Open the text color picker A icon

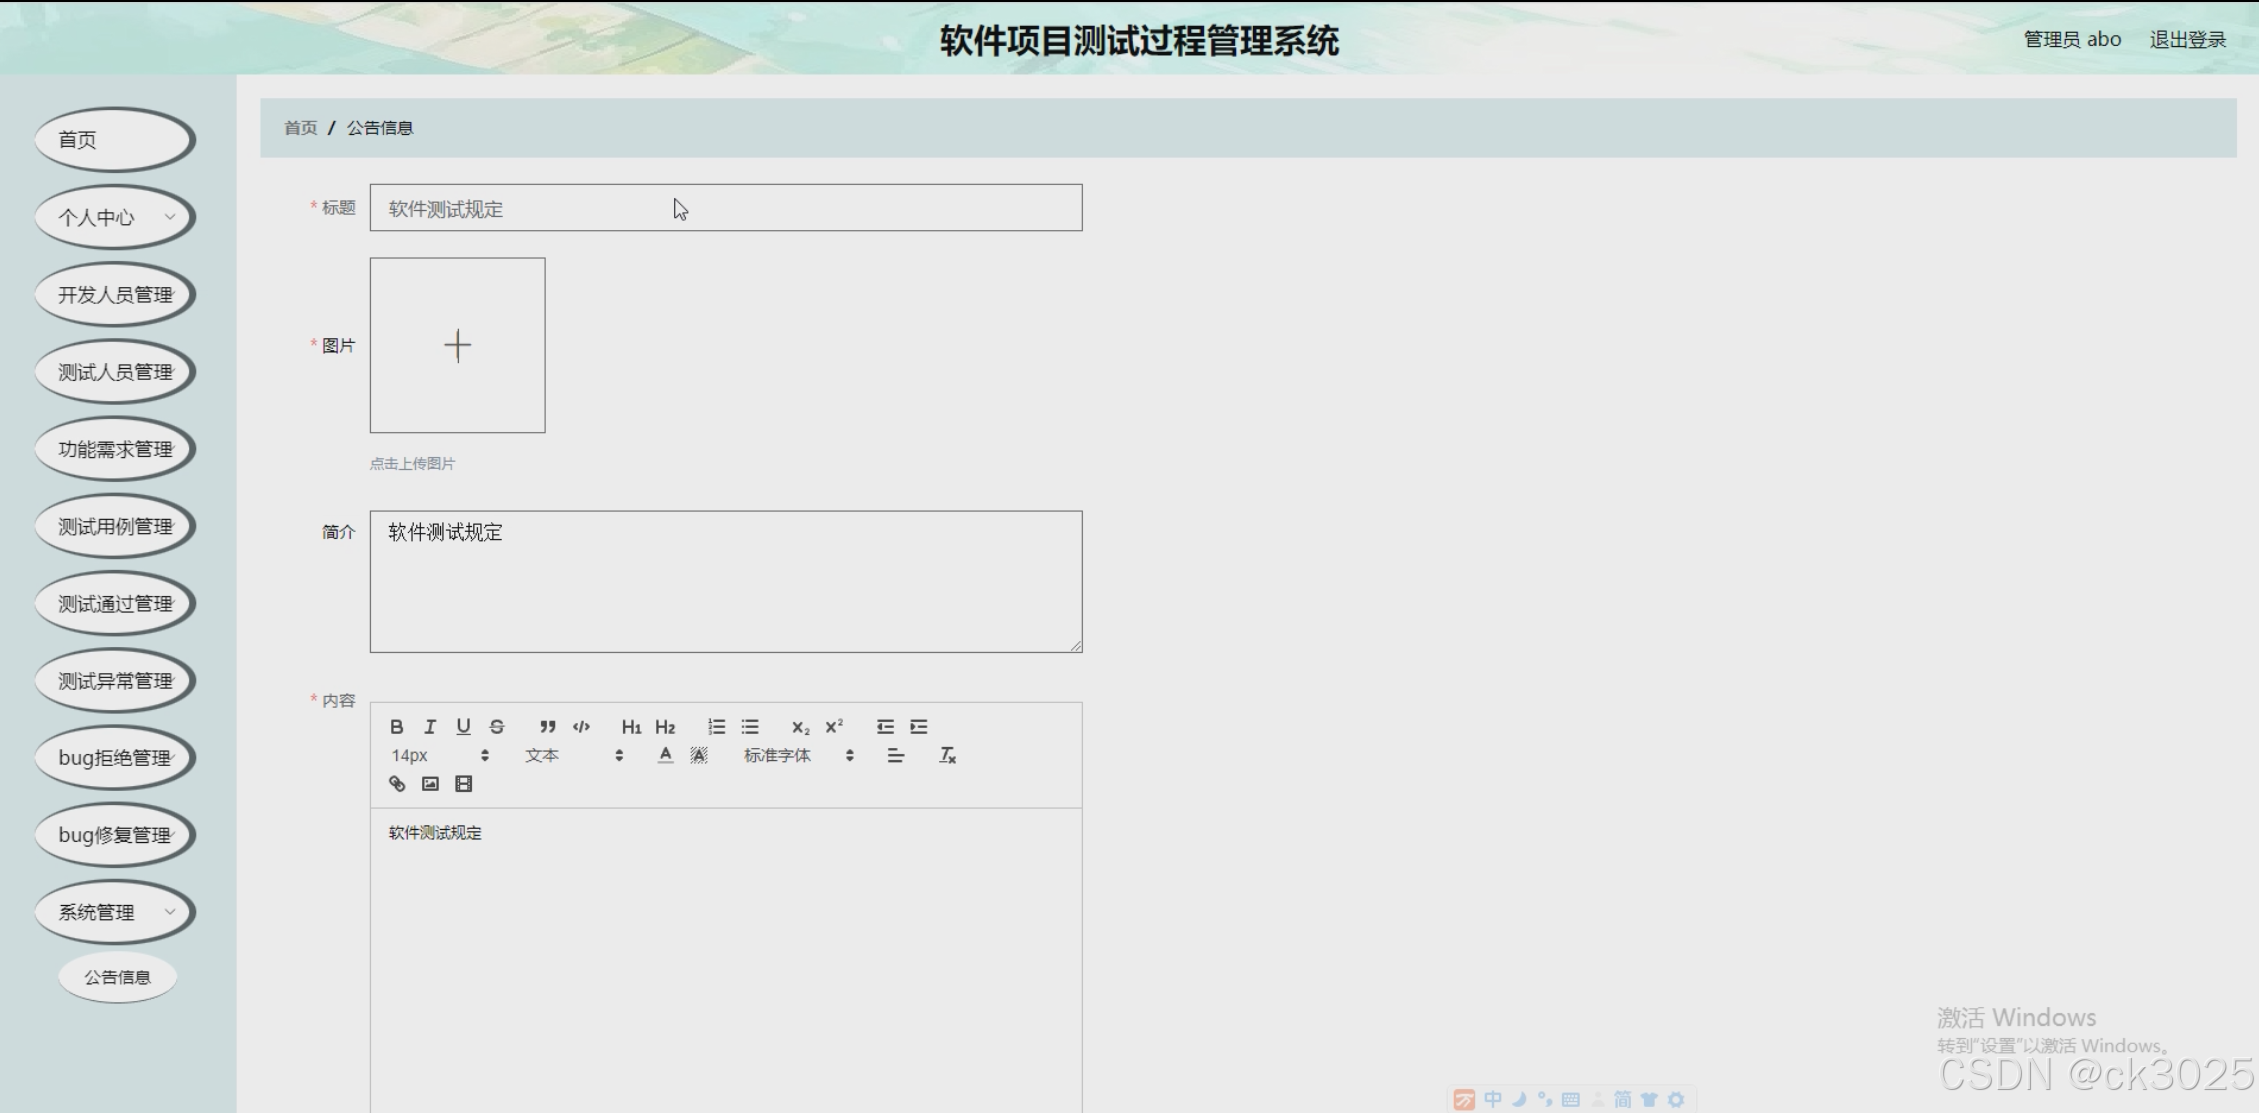663,755
